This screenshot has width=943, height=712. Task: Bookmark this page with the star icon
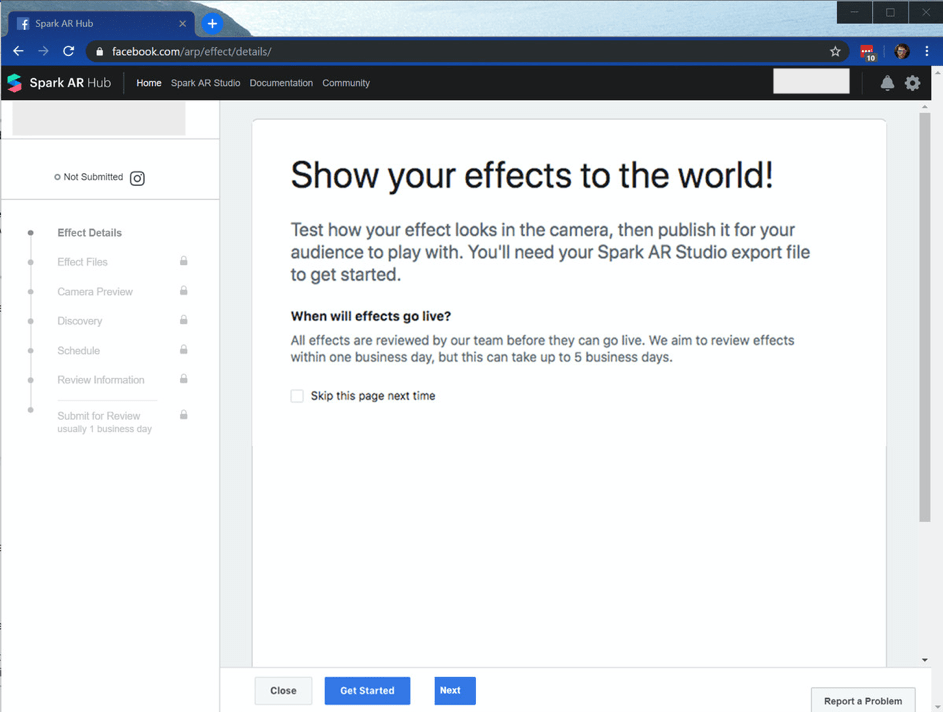[x=835, y=52]
